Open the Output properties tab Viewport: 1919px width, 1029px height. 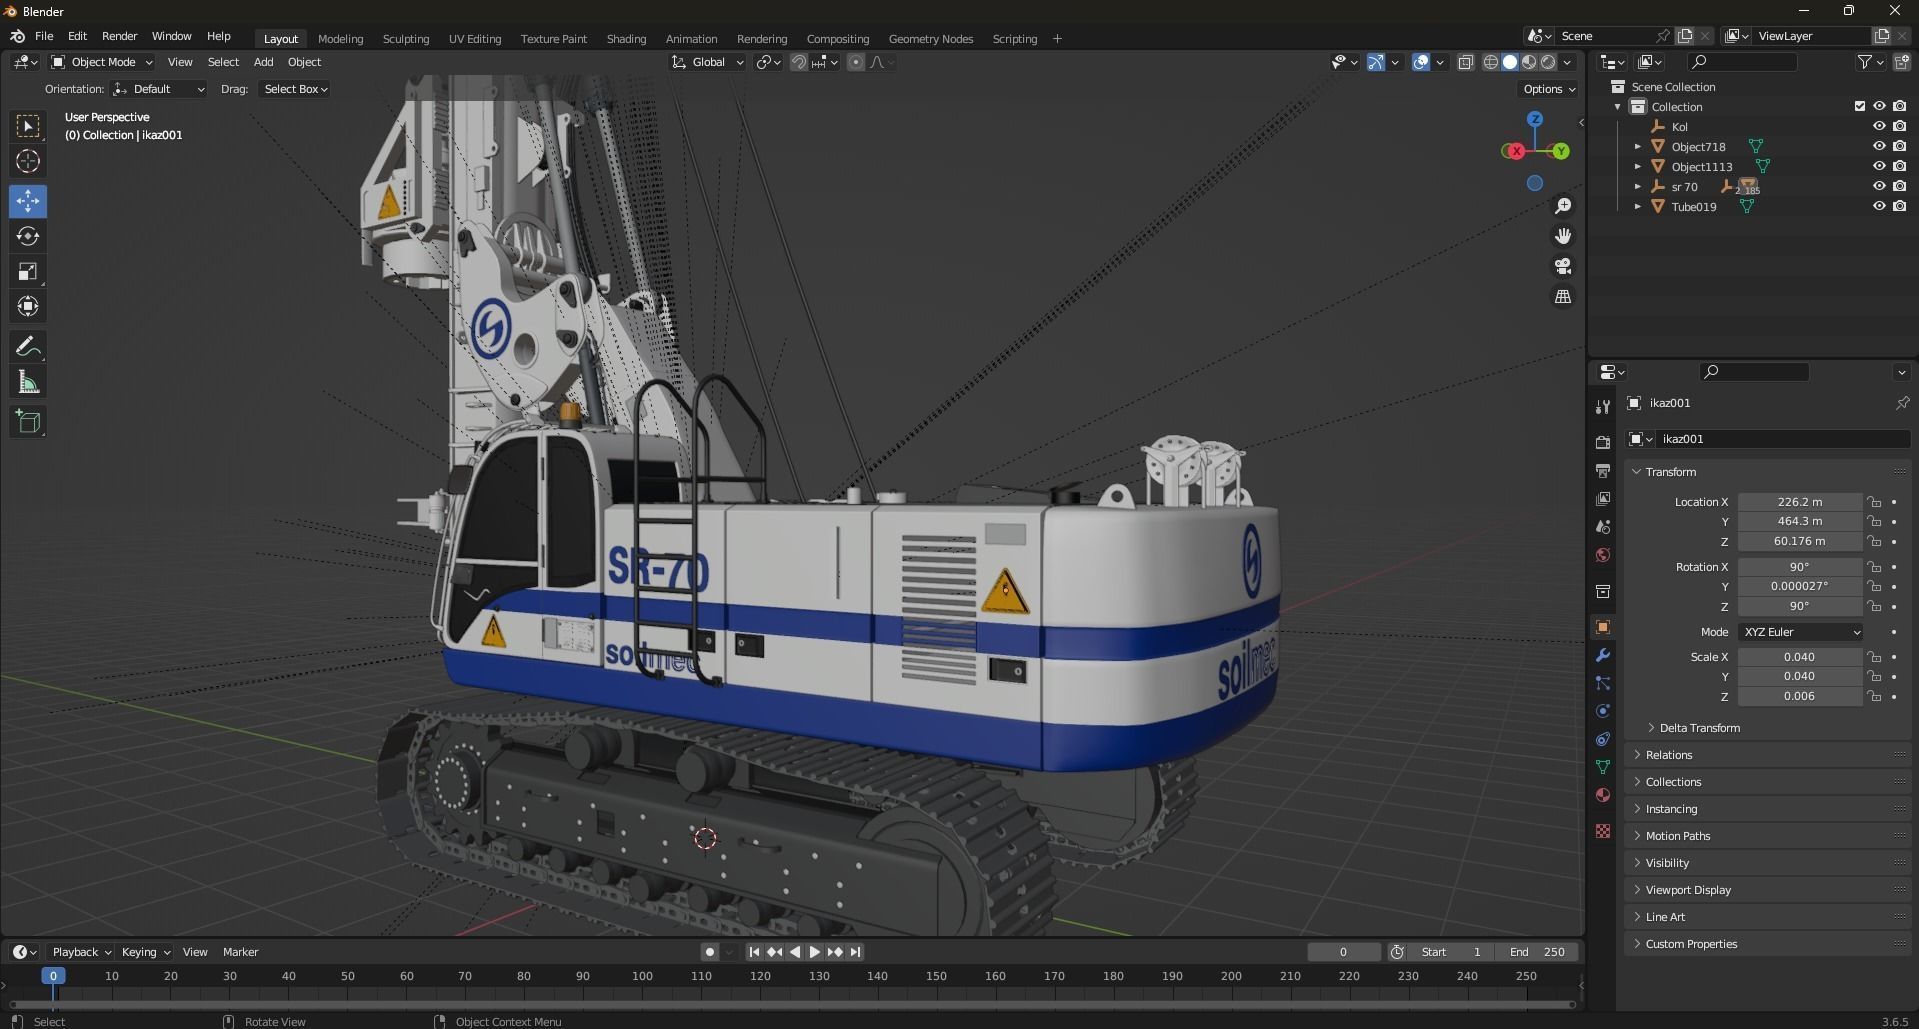(1603, 470)
